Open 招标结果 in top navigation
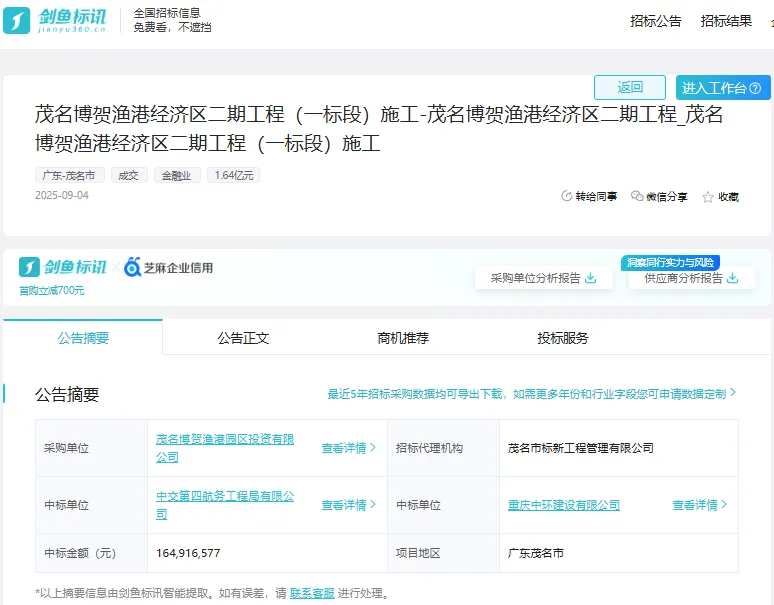Image resolution: width=774 pixels, height=605 pixels. click(726, 21)
